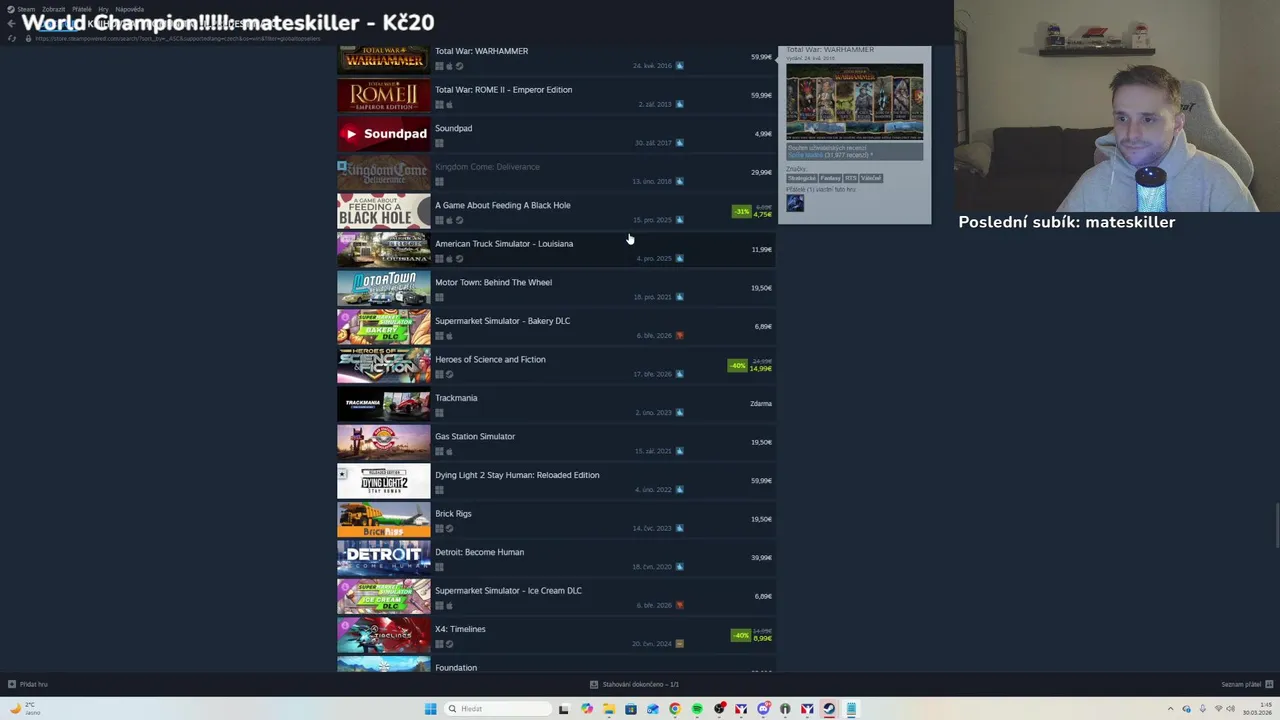The width and height of the screenshot is (1280, 720).
Task: Open the Total War: WARHAMMER search result
Action: tap(556, 58)
